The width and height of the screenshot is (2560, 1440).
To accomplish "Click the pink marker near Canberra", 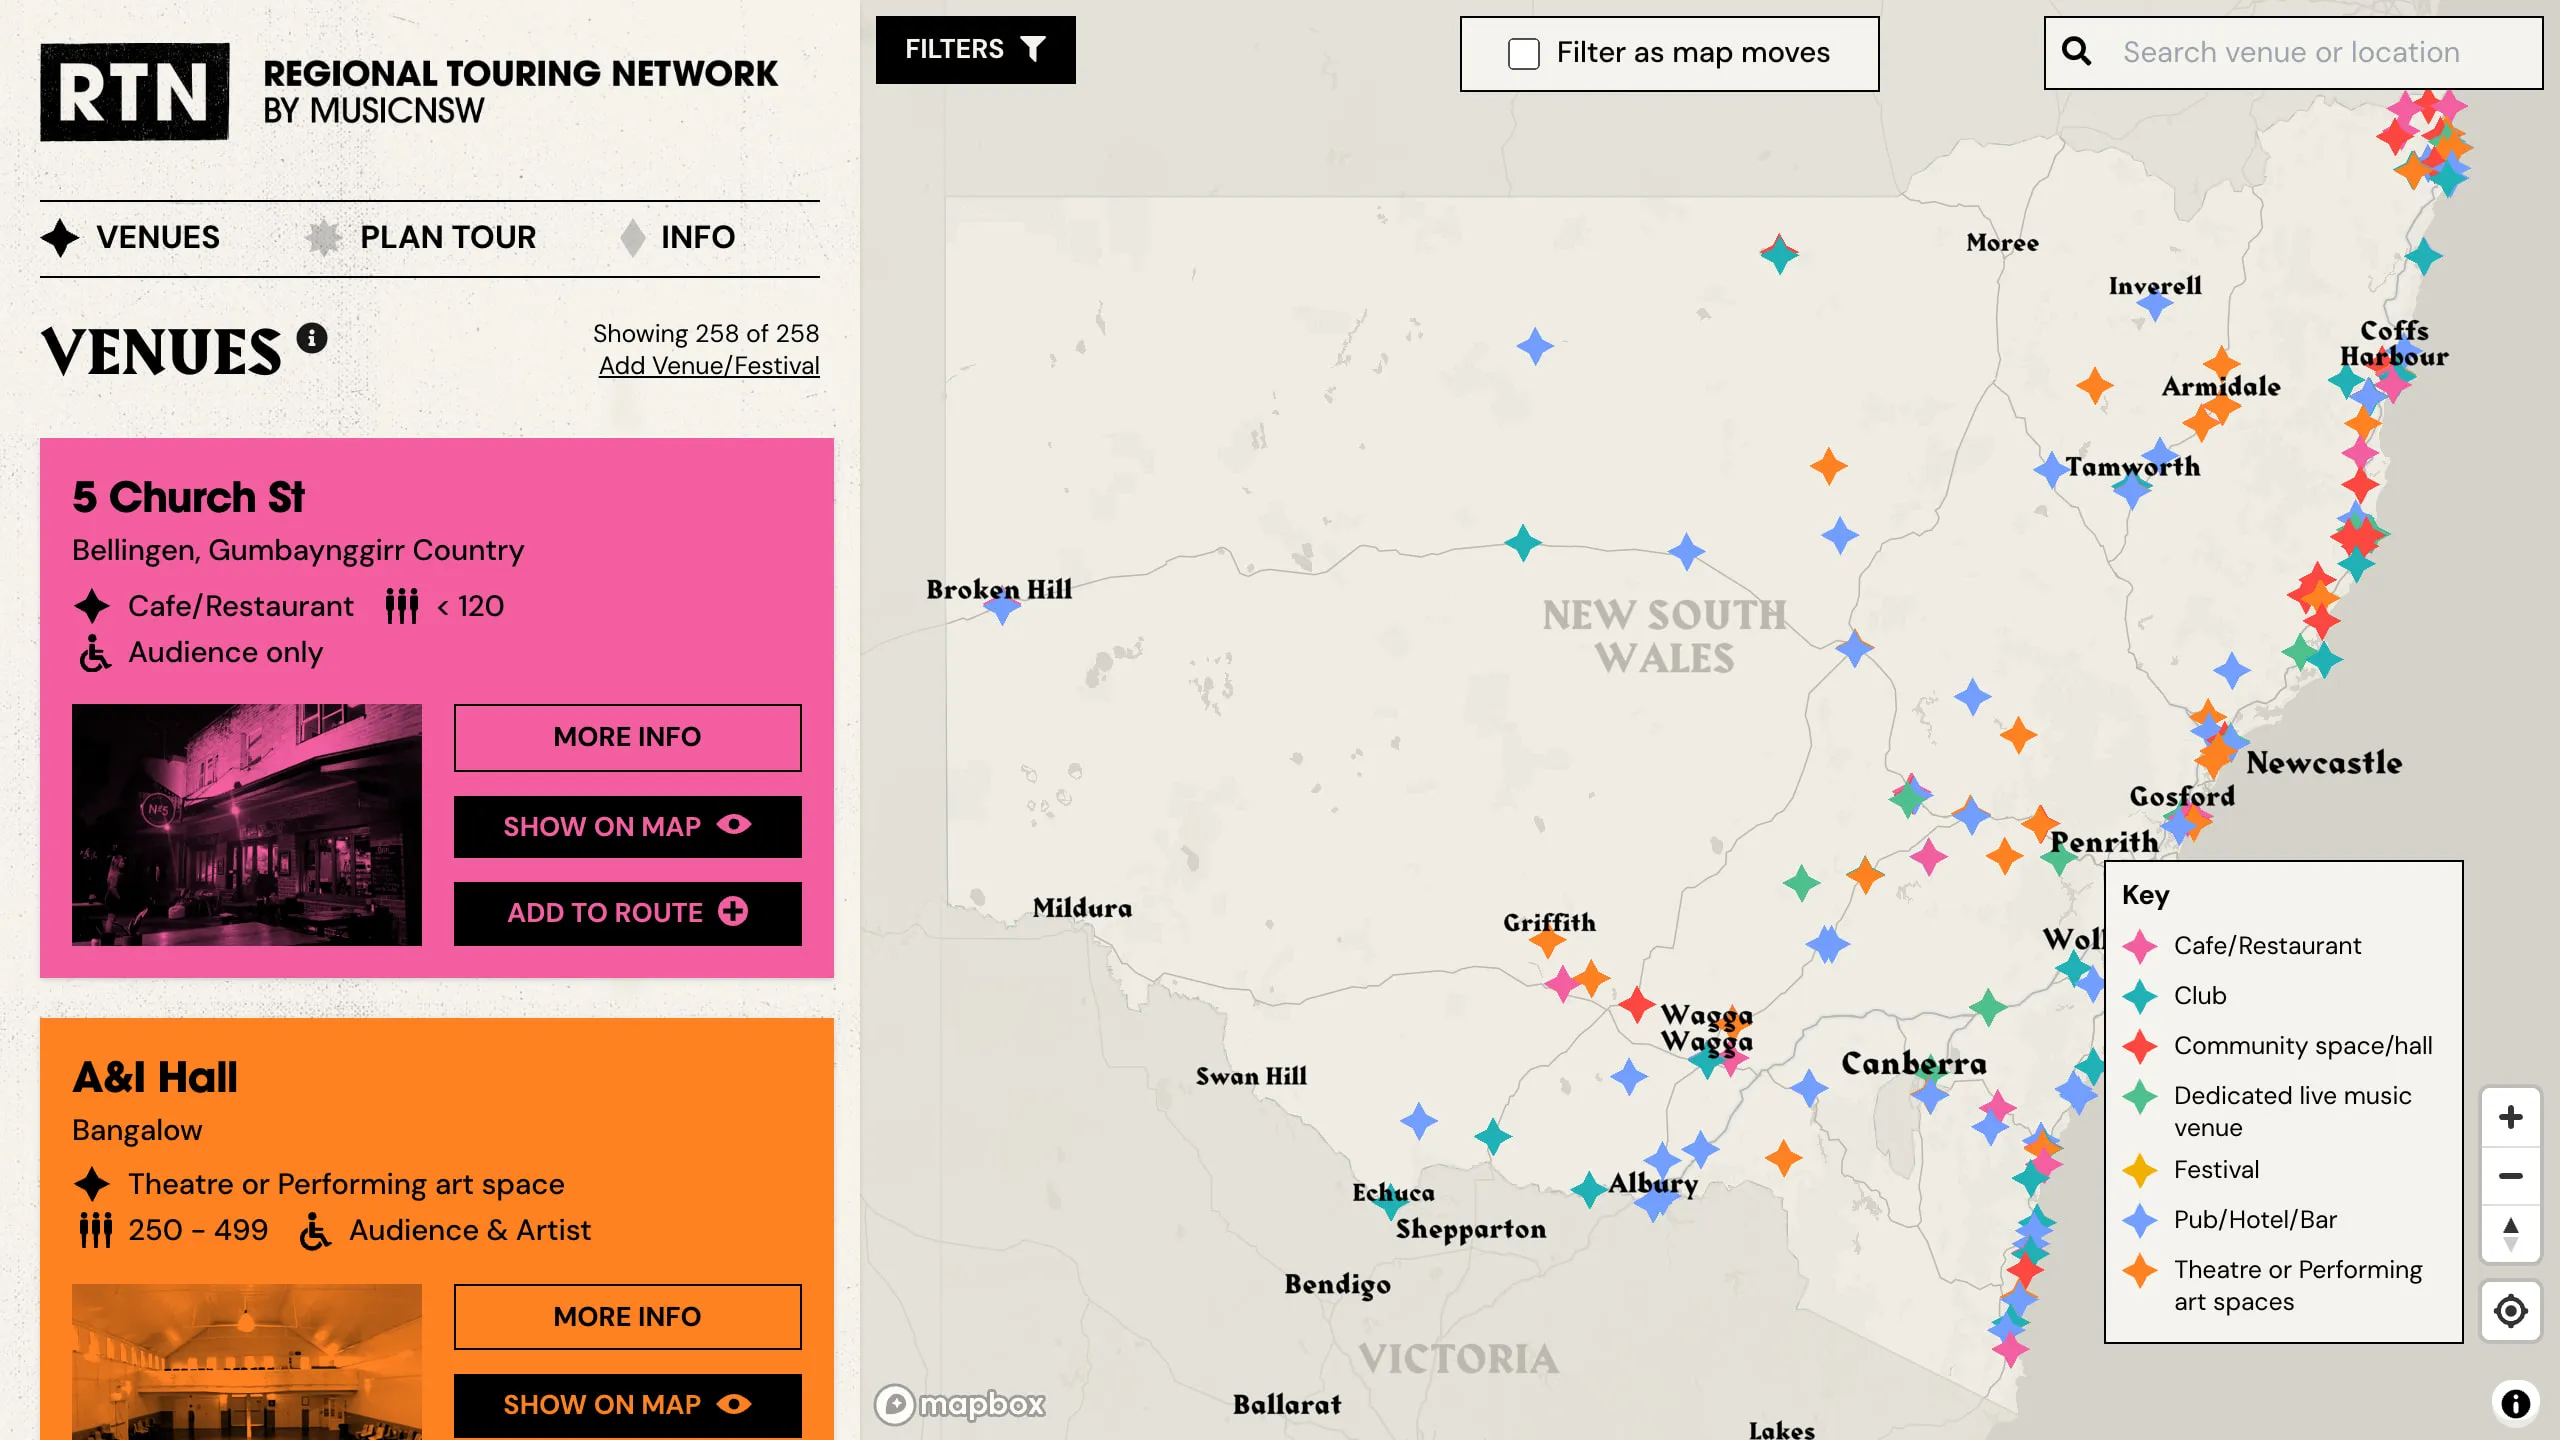I will pyautogui.click(x=1997, y=1107).
